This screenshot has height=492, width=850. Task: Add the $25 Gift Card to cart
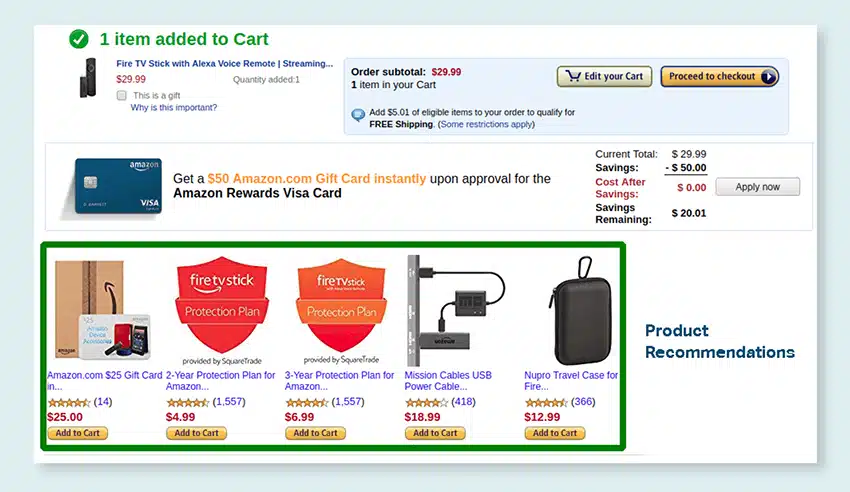pyautogui.click(x=77, y=433)
